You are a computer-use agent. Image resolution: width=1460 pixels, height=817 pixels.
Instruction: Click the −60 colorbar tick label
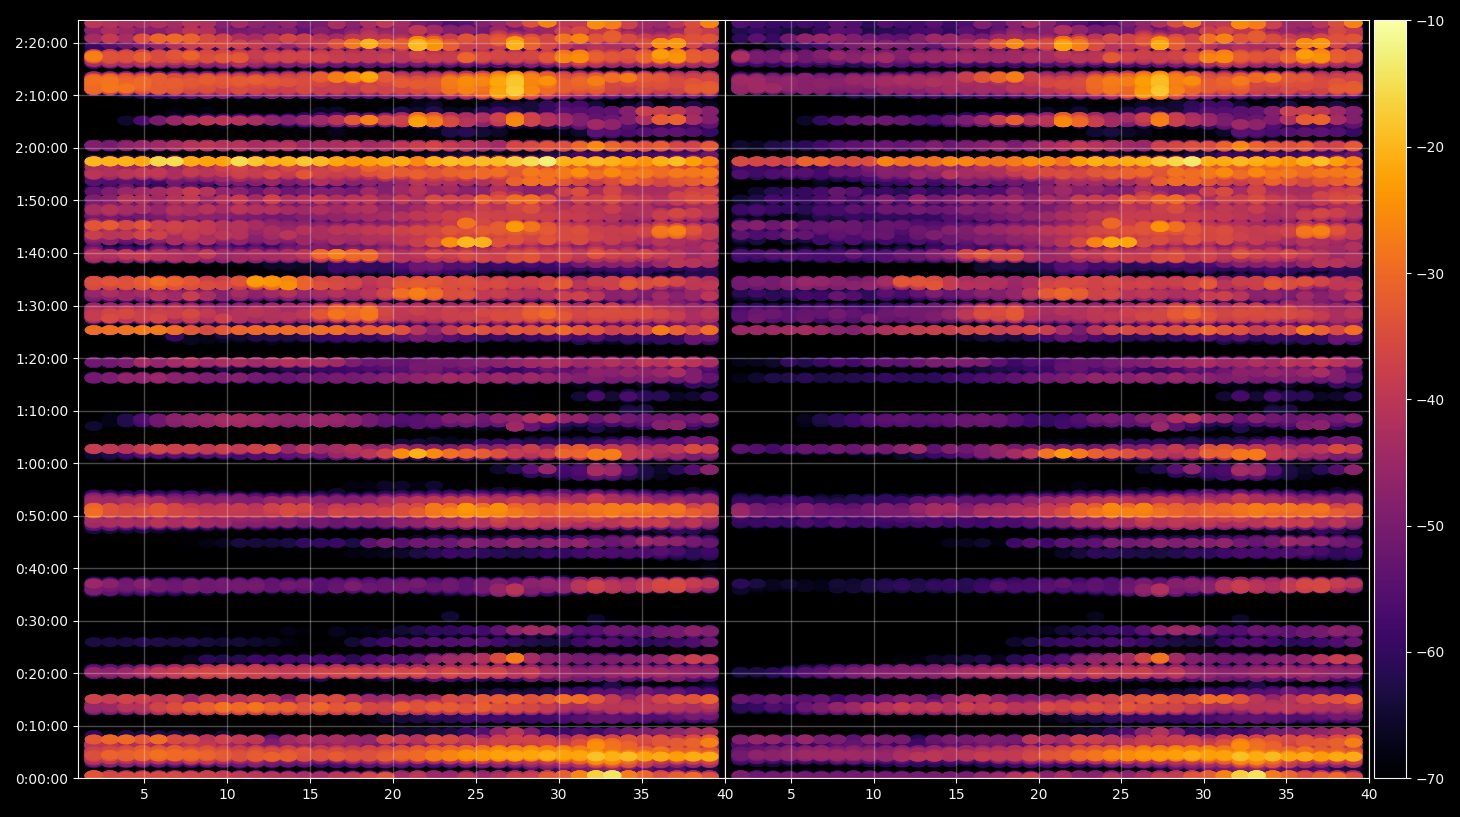(1431, 652)
